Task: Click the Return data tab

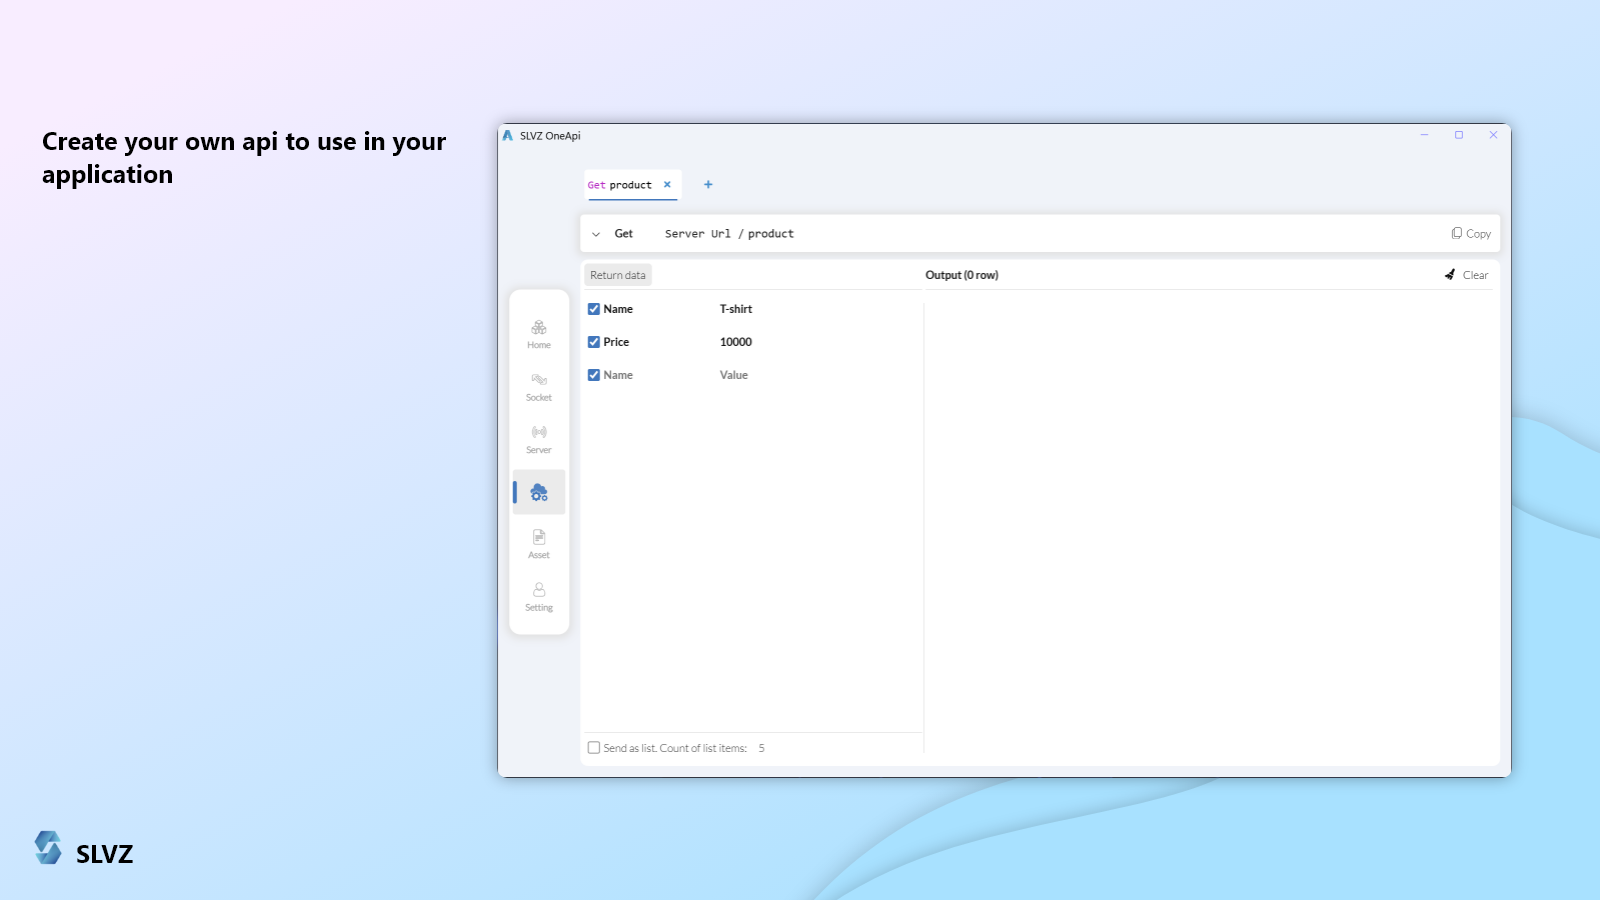Action: [x=618, y=275]
